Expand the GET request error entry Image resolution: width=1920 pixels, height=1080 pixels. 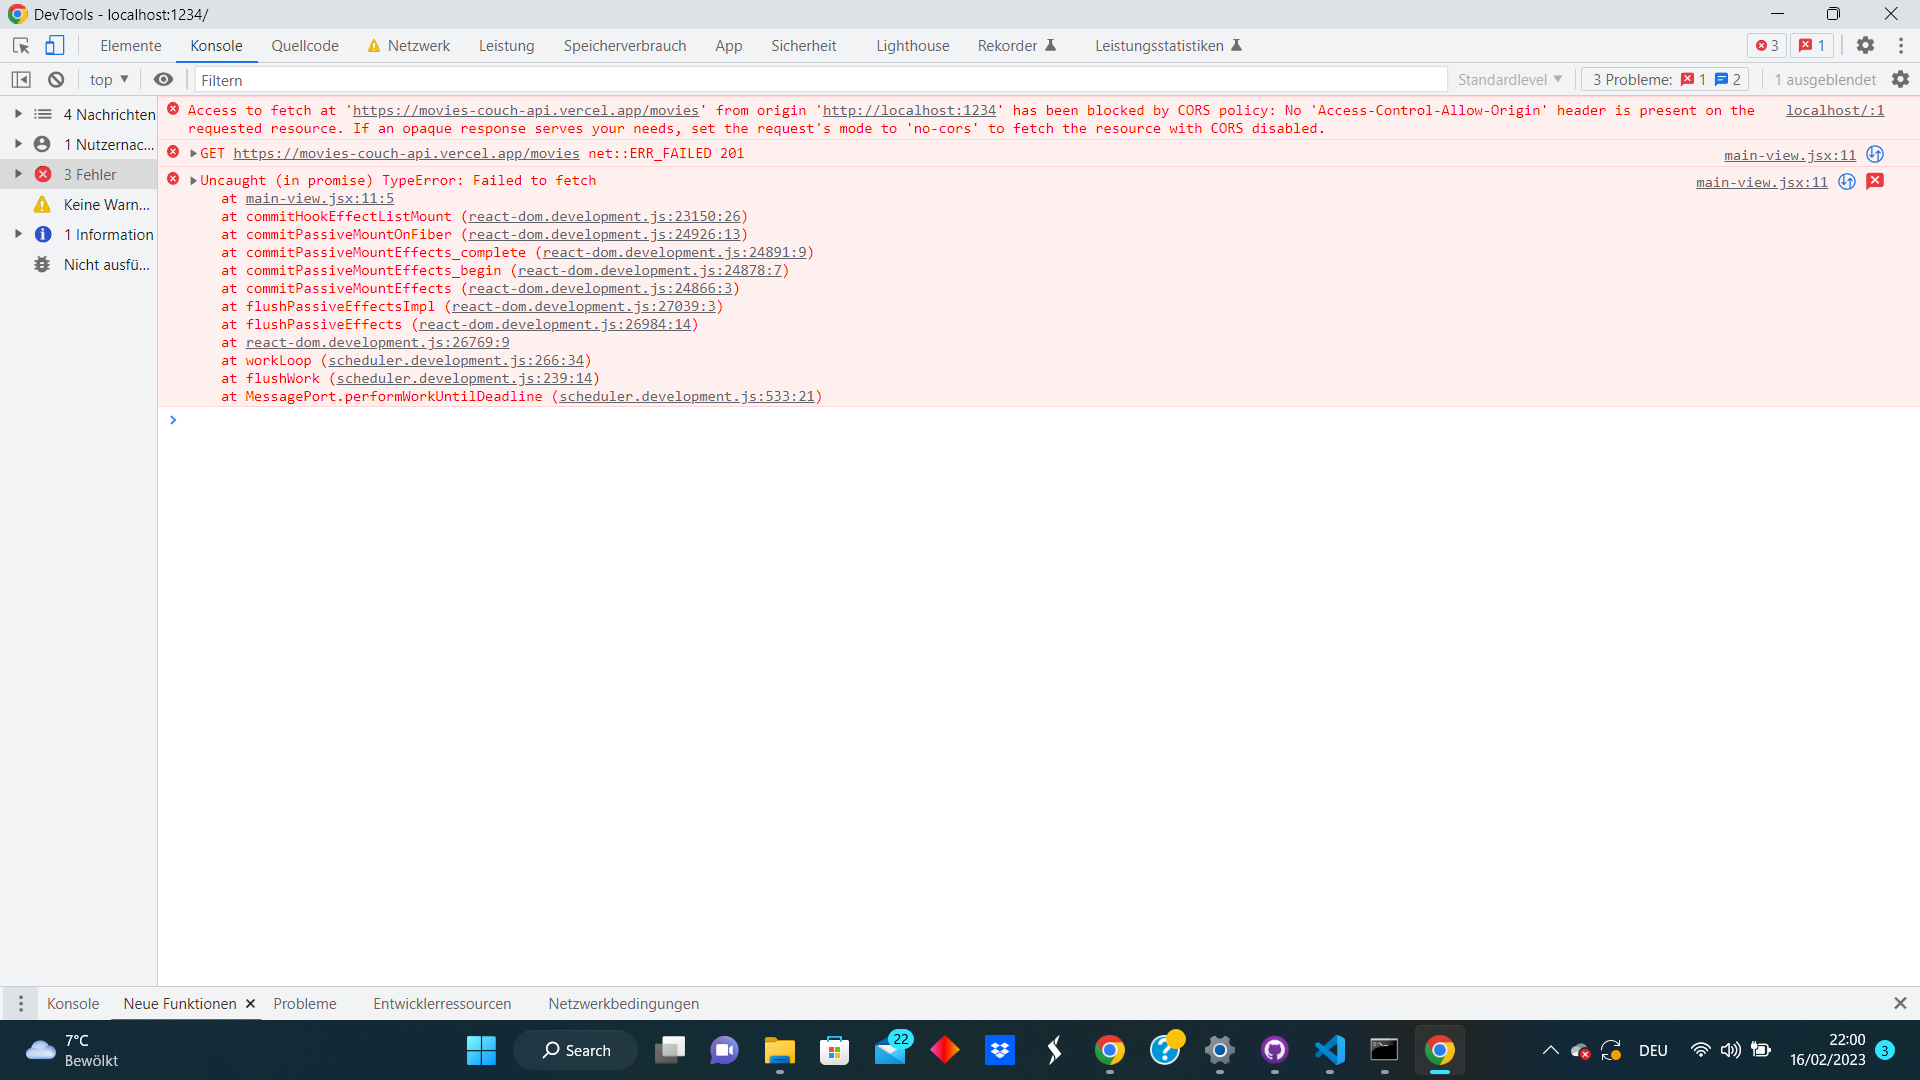point(194,154)
